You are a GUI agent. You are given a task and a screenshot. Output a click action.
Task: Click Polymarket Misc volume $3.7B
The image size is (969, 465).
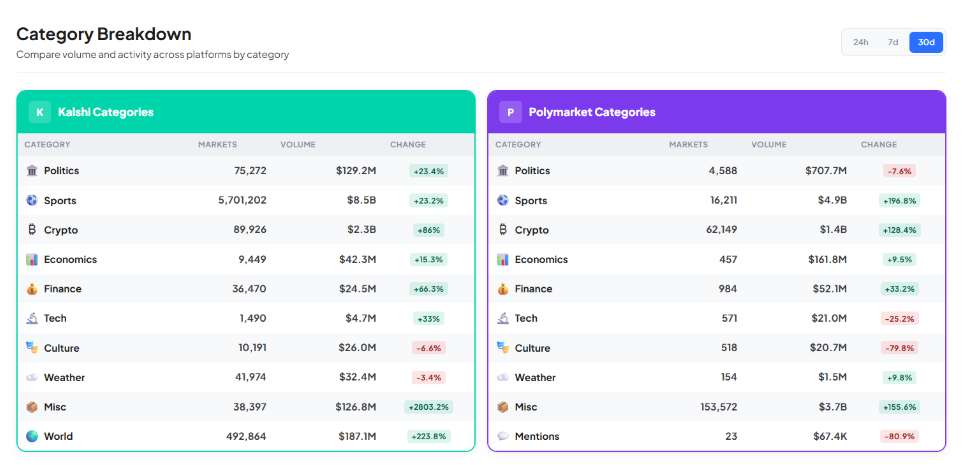[832, 407]
